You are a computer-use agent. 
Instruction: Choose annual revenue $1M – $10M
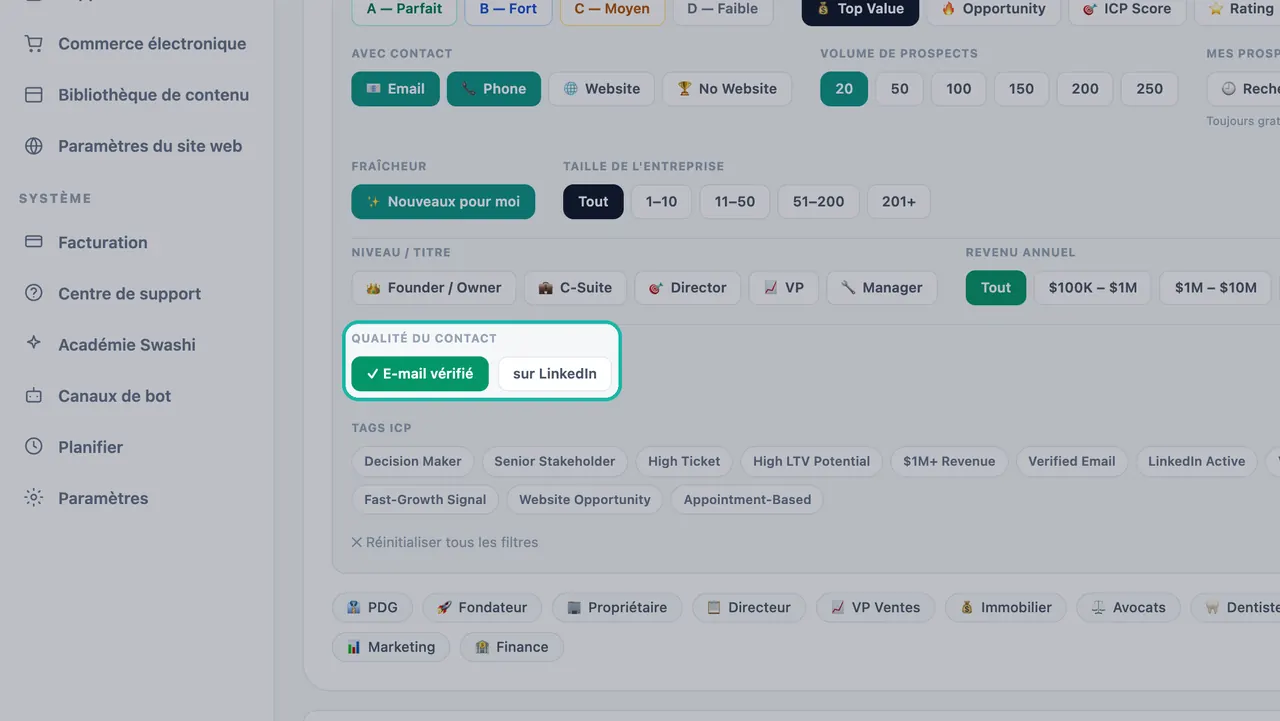click(1216, 288)
